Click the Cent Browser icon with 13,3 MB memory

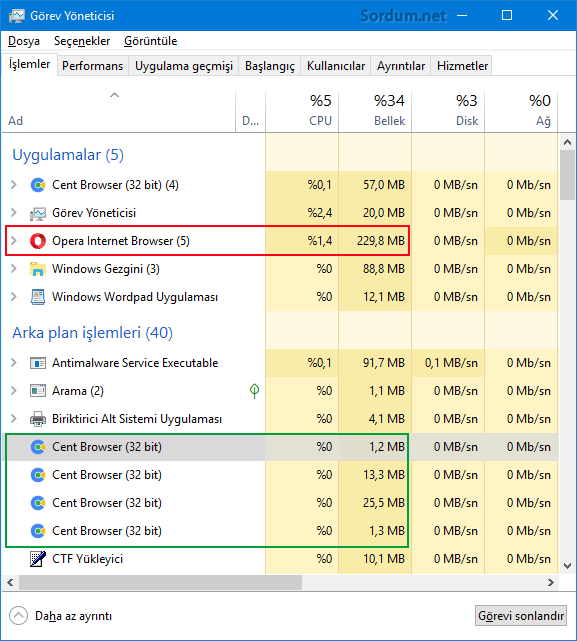(x=38, y=475)
